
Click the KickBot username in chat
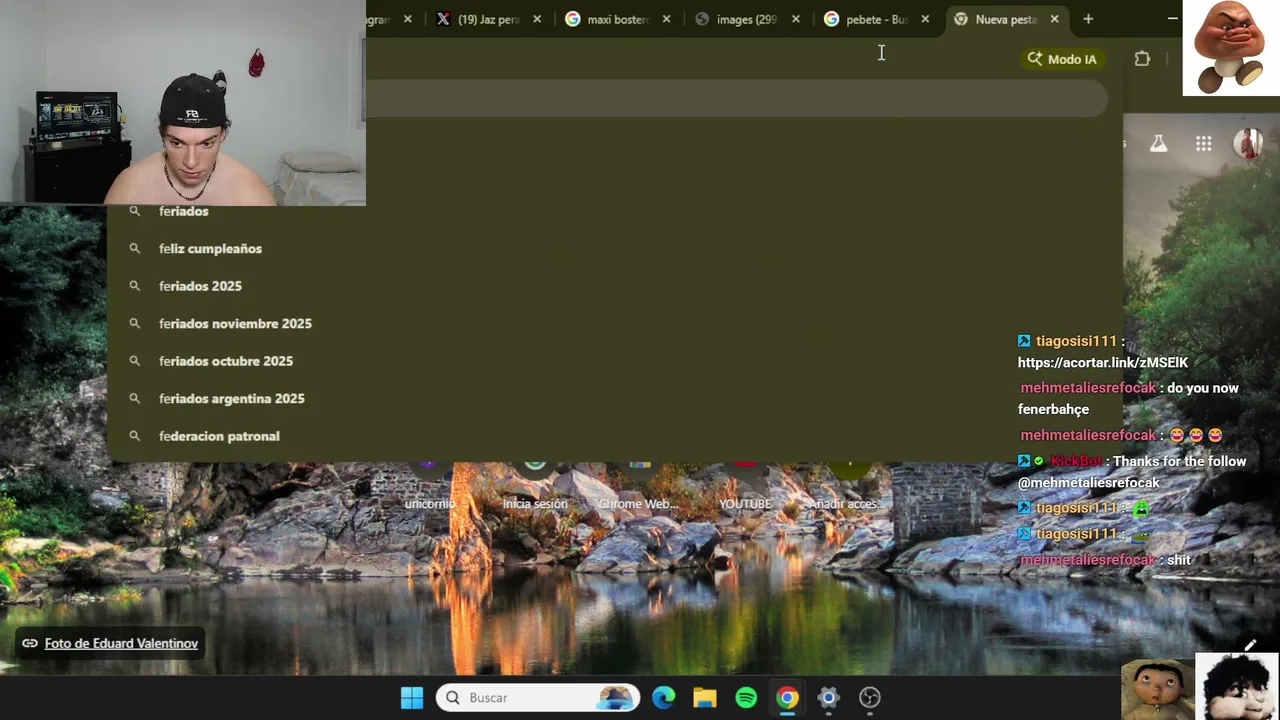(x=1076, y=461)
